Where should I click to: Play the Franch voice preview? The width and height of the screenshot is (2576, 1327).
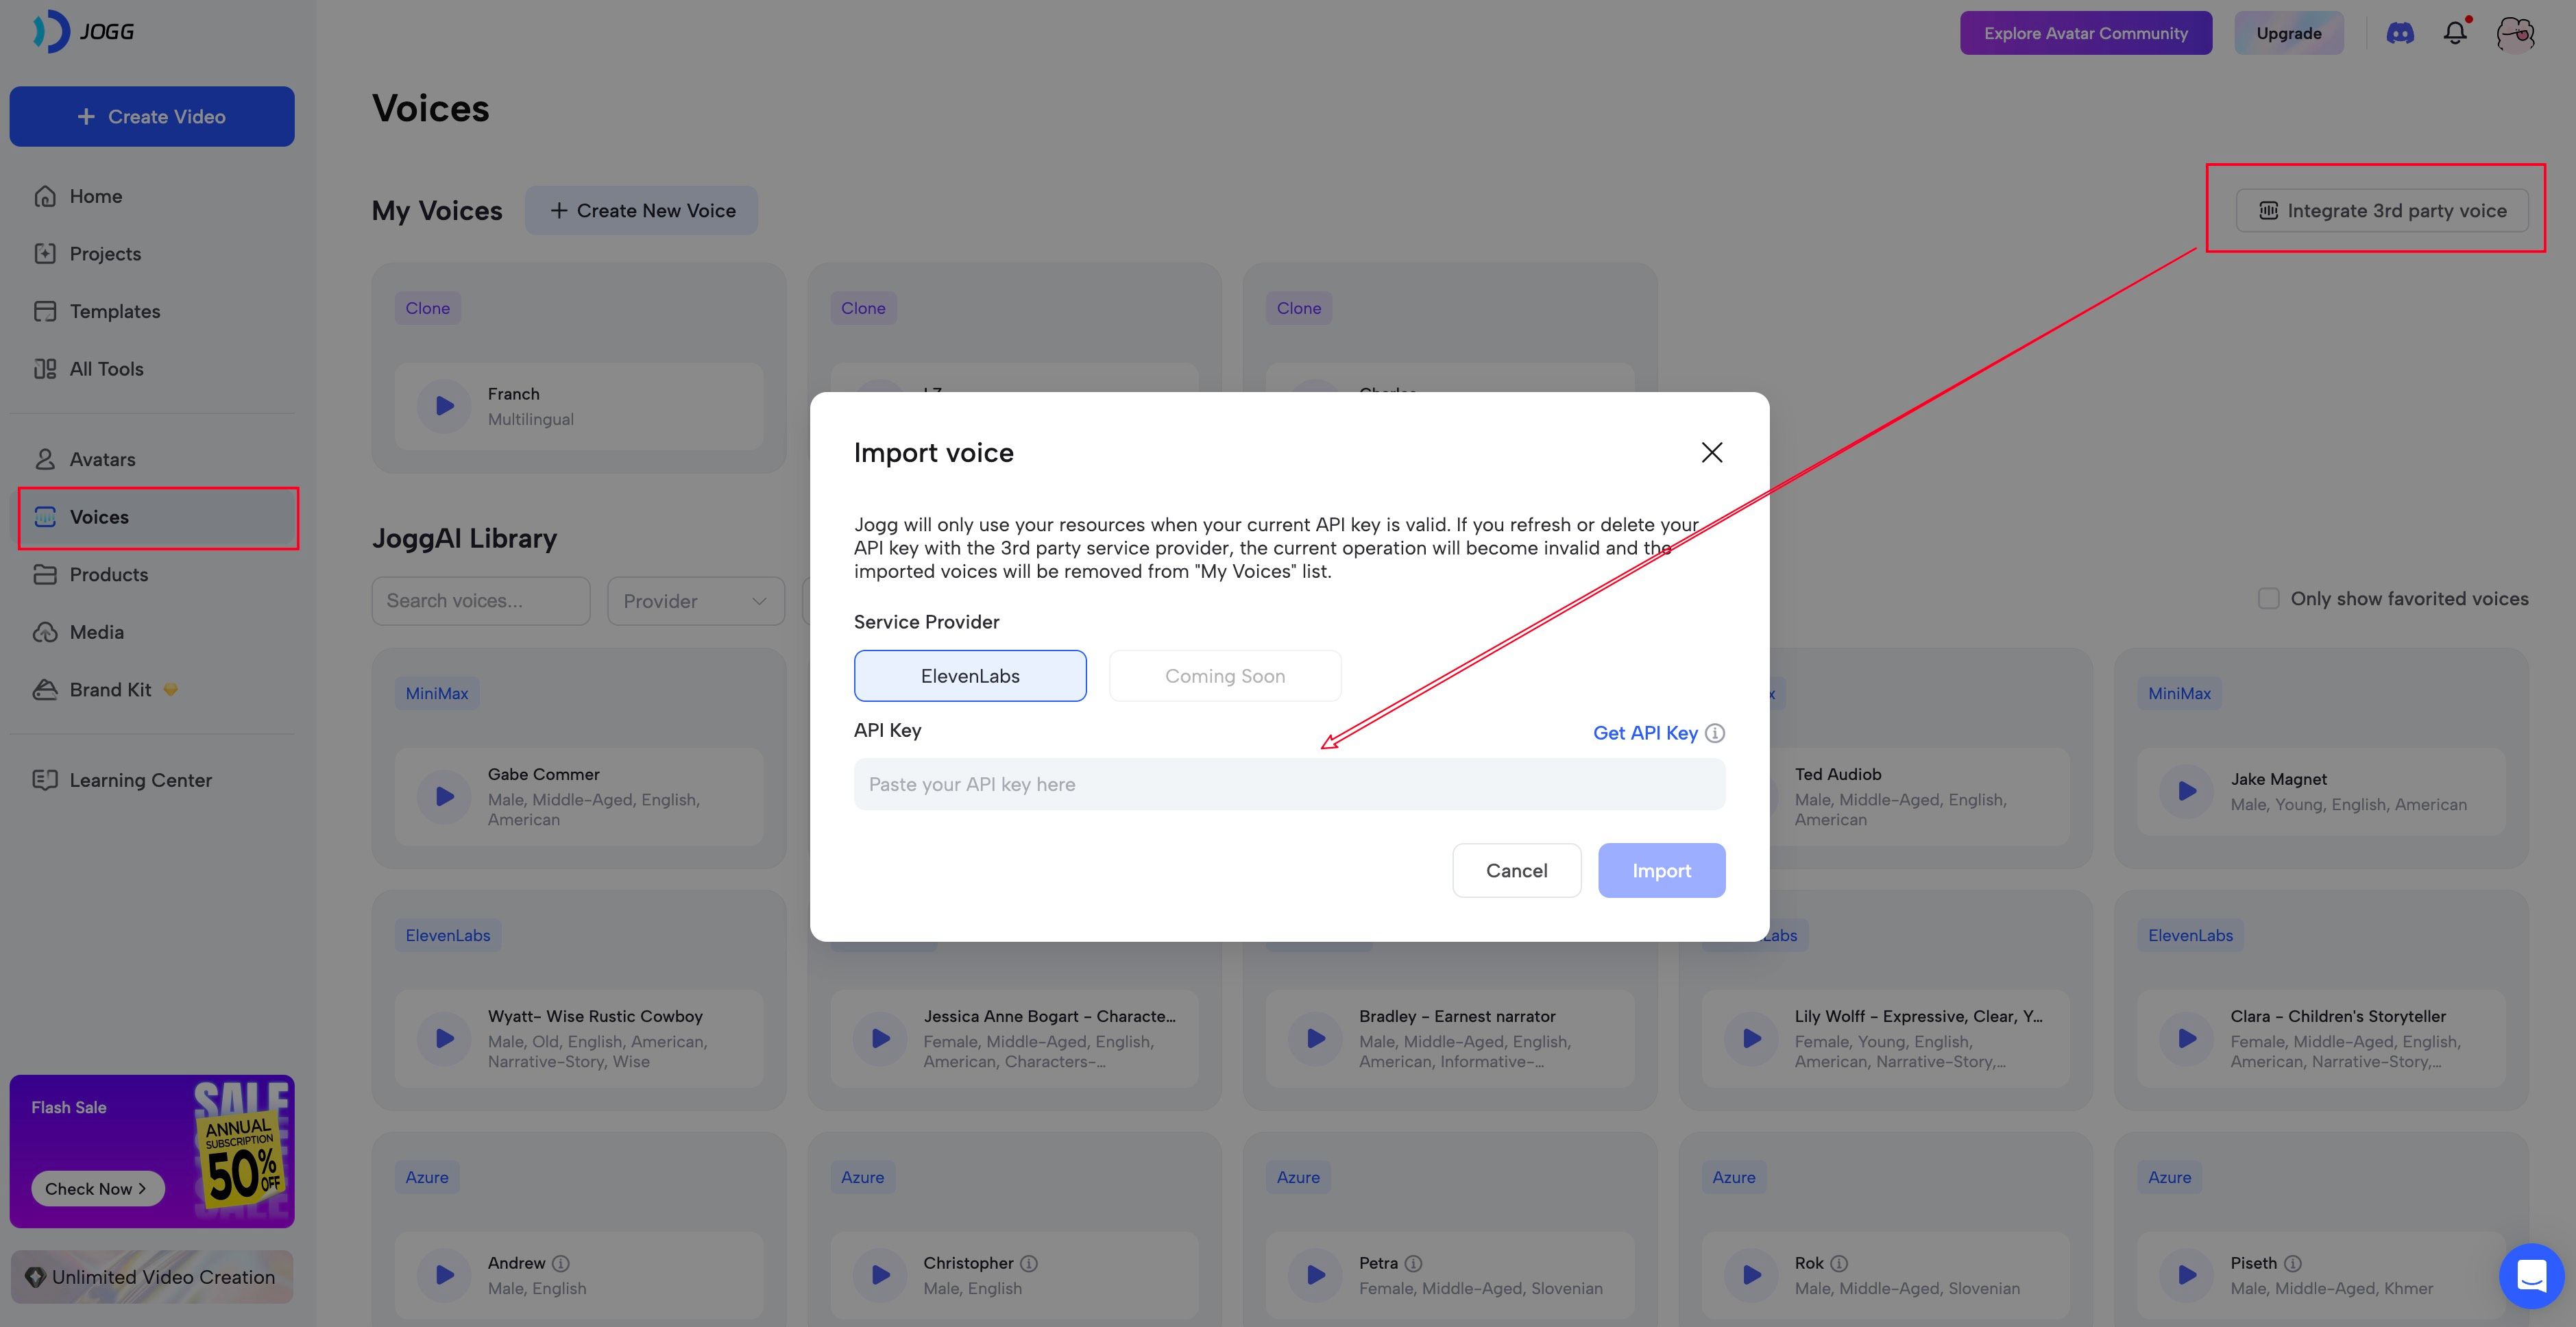(x=444, y=406)
